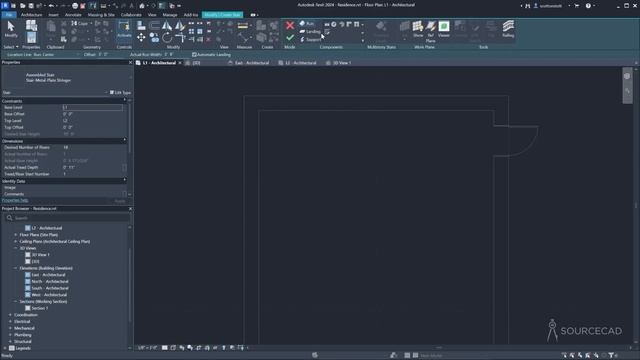Open the File menu tab
The image size is (640, 360).
pyautogui.click(x=9, y=15)
